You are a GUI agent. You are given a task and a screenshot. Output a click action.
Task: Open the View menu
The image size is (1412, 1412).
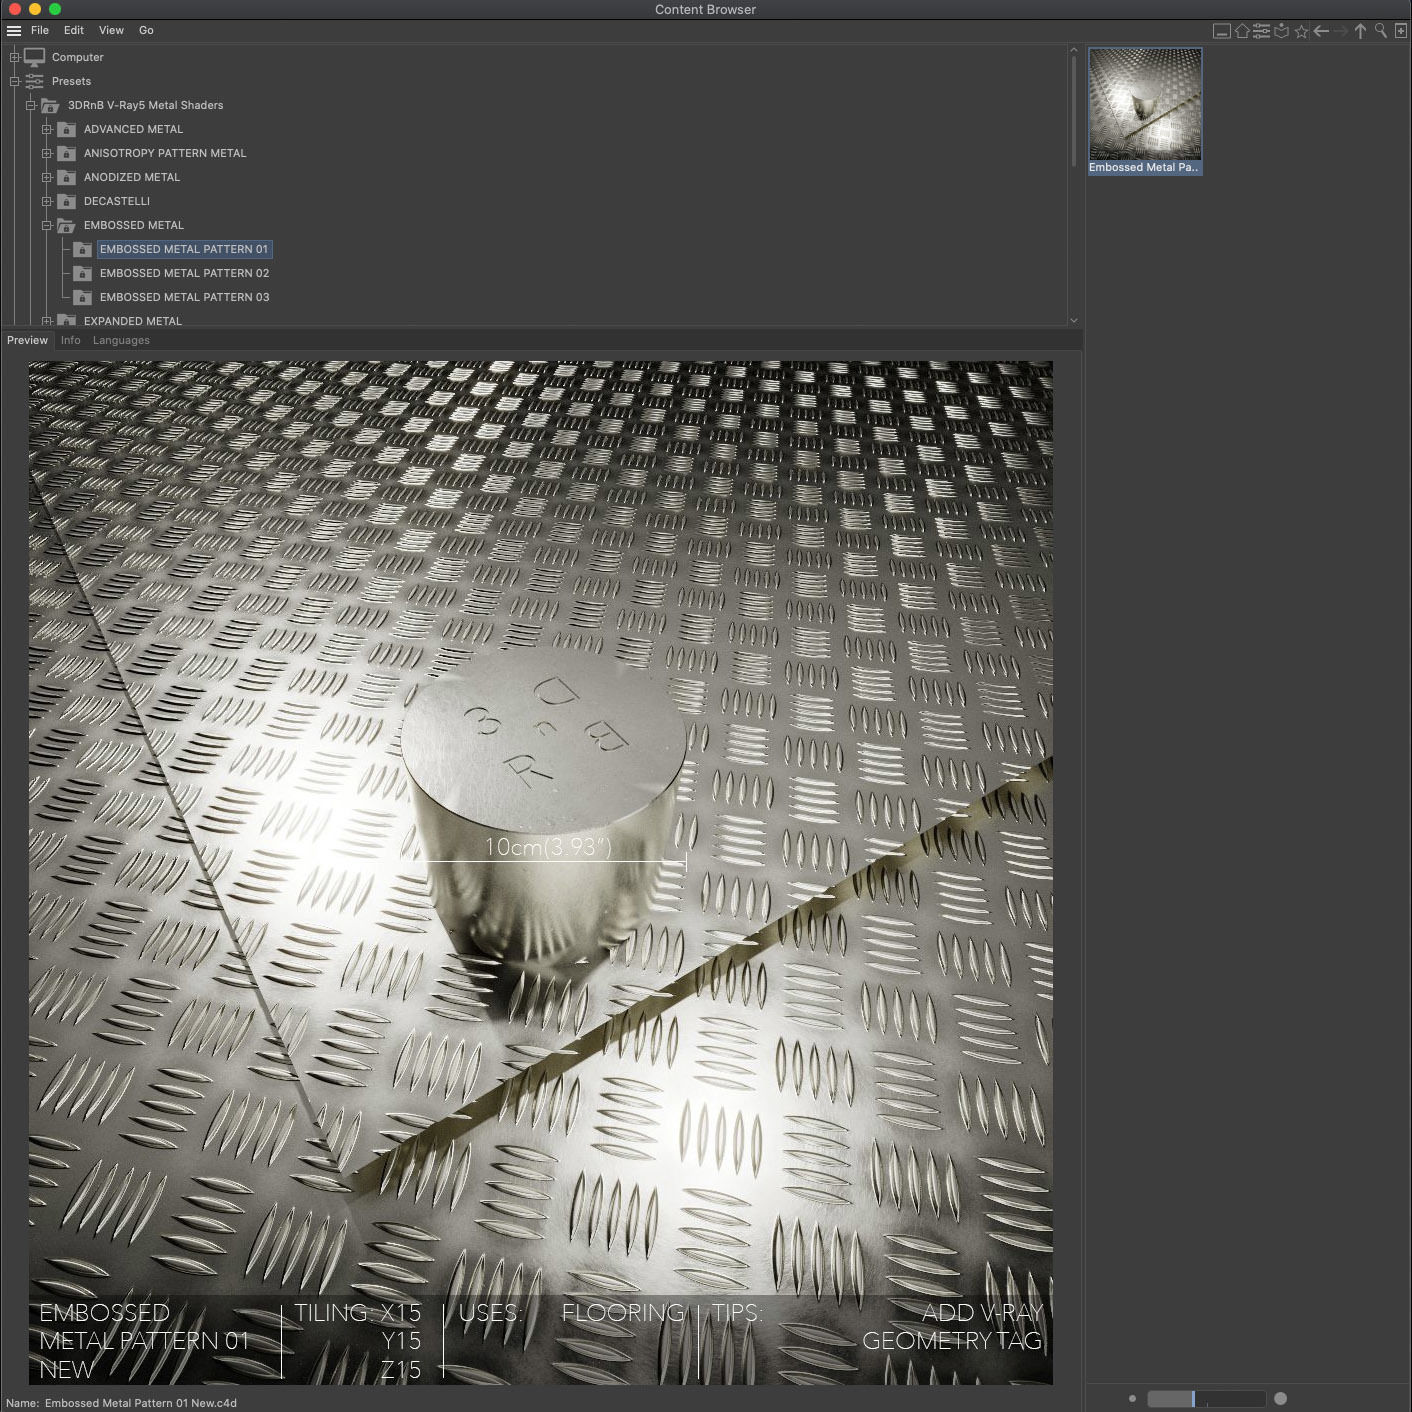click(111, 31)
